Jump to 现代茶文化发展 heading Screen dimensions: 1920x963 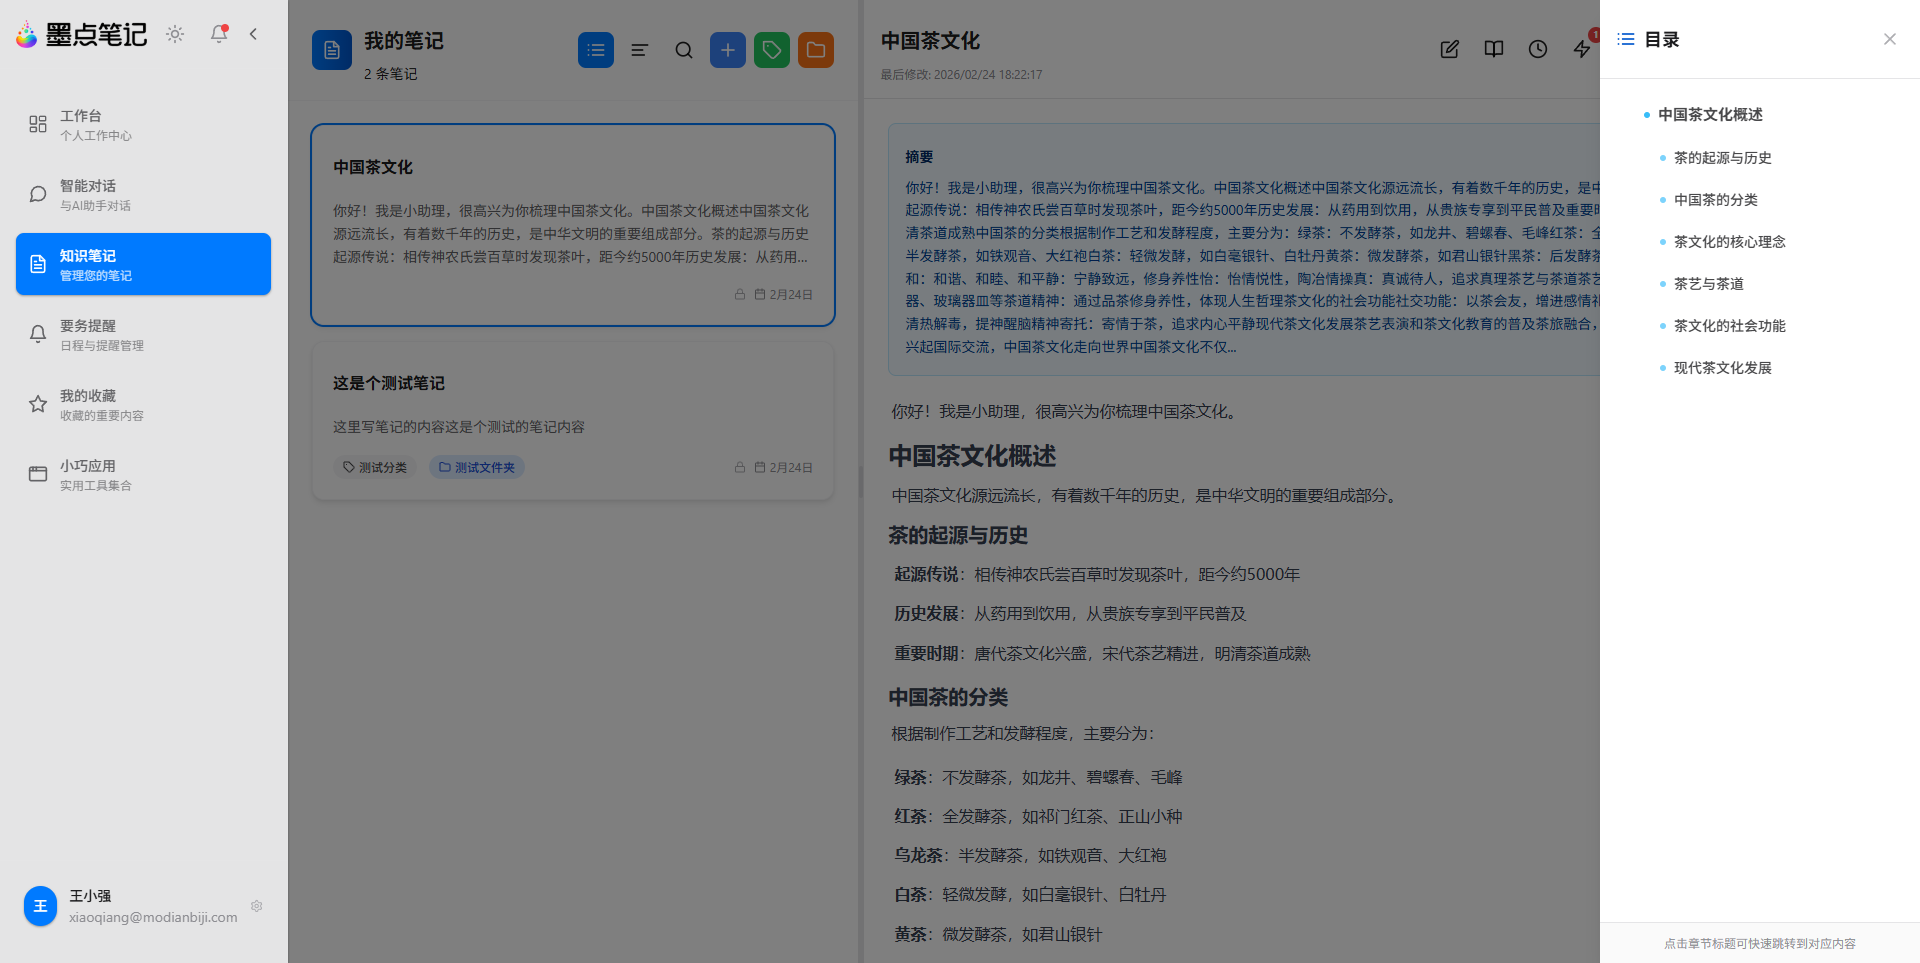[1721, 367]
